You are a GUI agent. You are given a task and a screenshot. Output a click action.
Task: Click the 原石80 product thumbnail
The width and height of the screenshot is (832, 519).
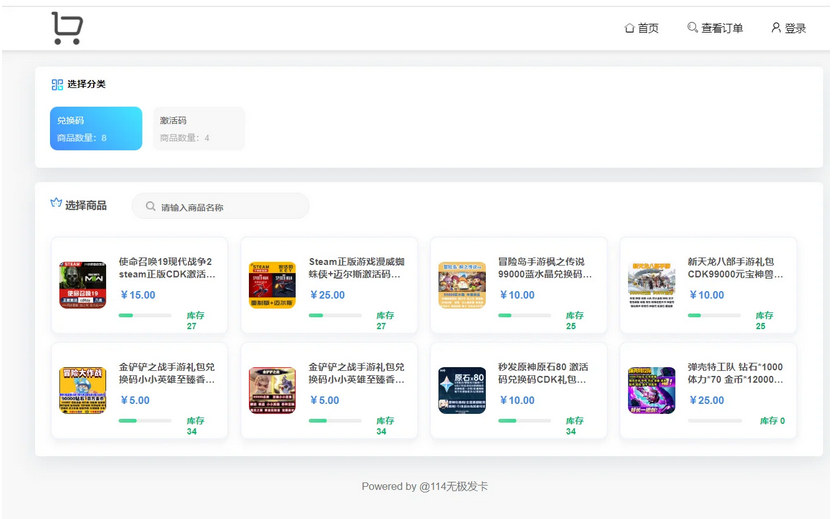tap(462, 390)
